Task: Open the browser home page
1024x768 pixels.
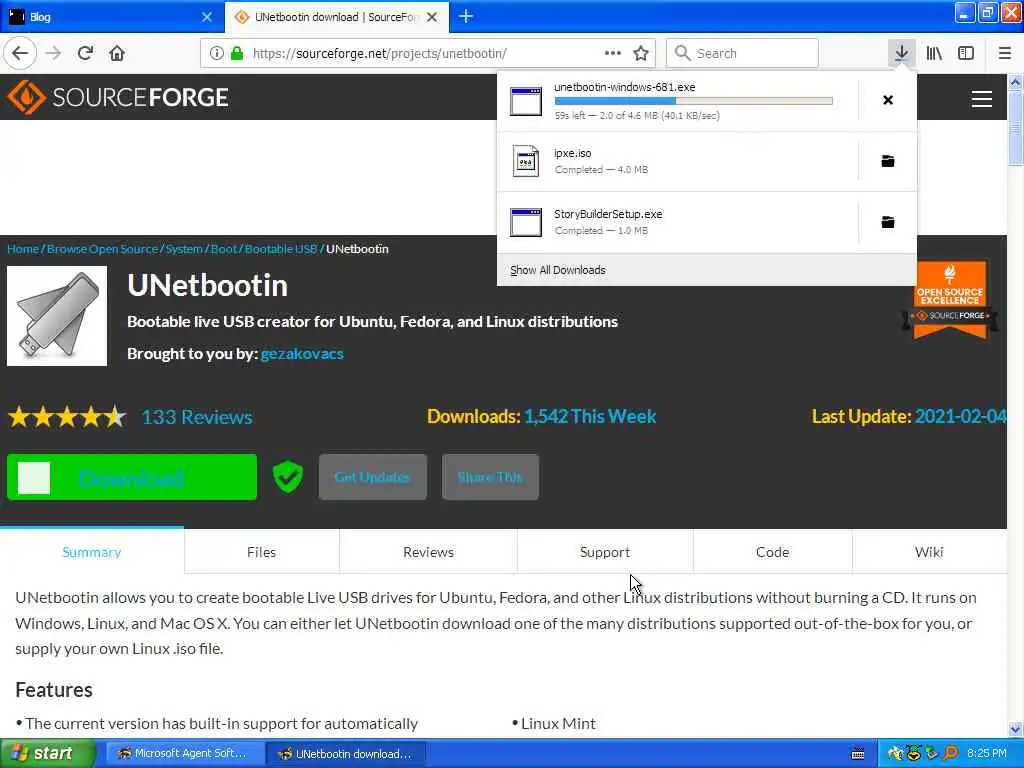Action: [117, 53]
